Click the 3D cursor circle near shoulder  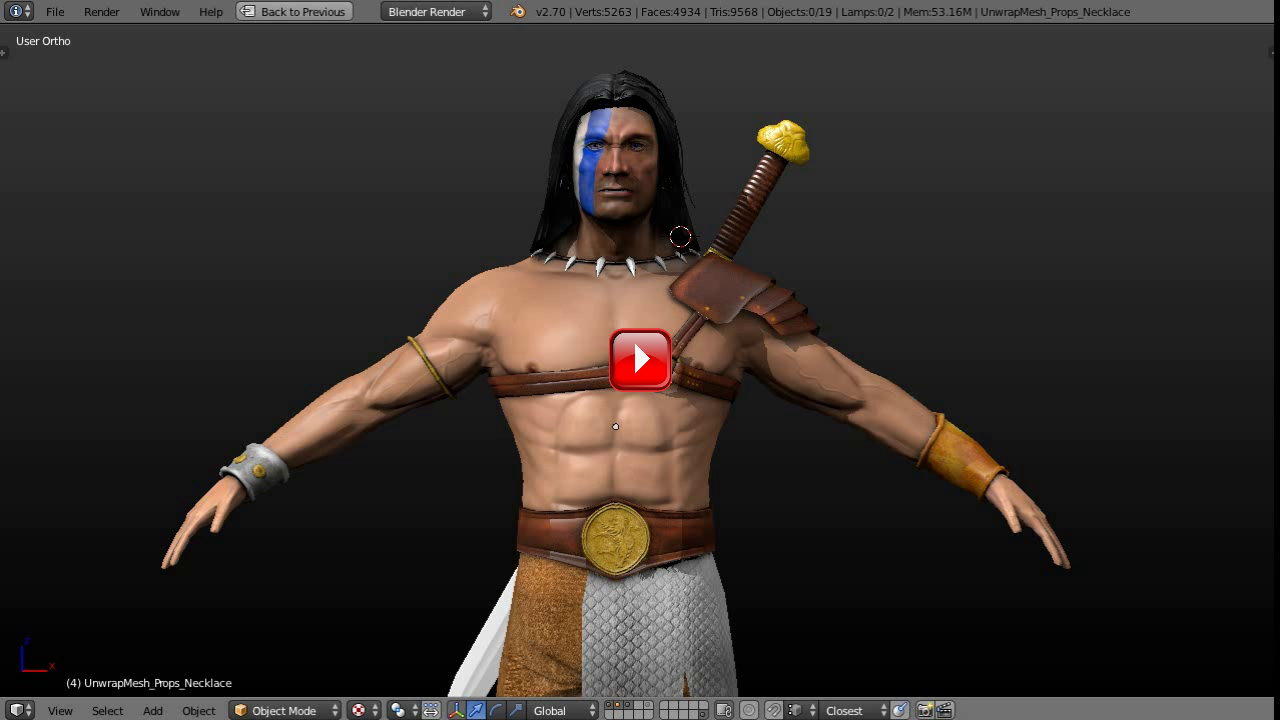[x=680, y=237]
